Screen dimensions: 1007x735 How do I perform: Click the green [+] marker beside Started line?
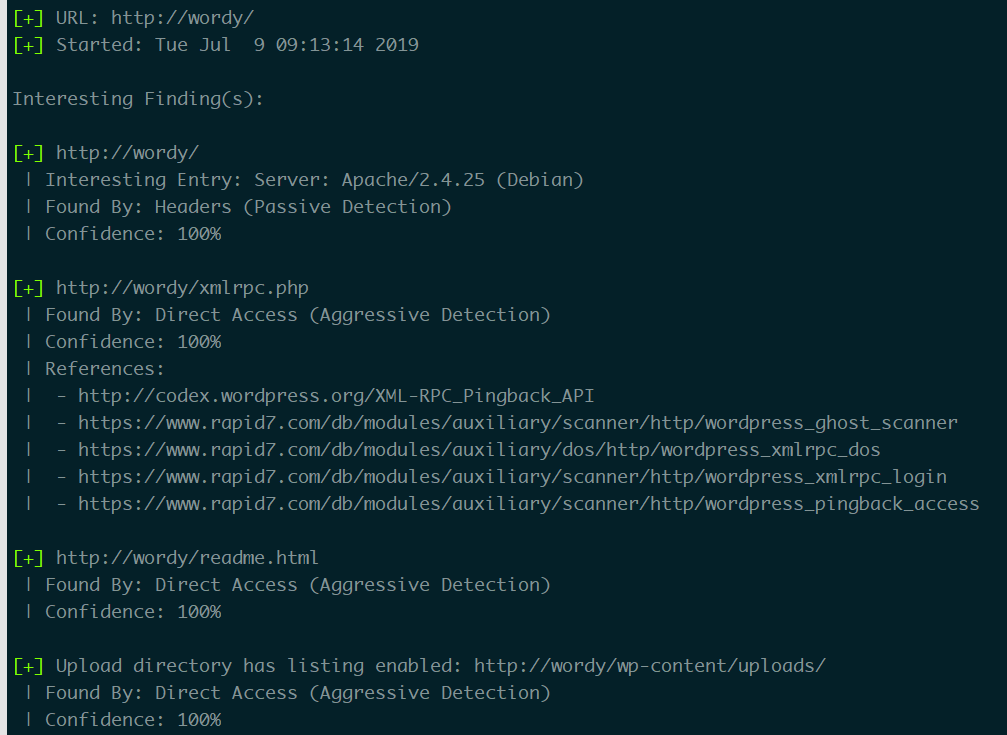29,45
